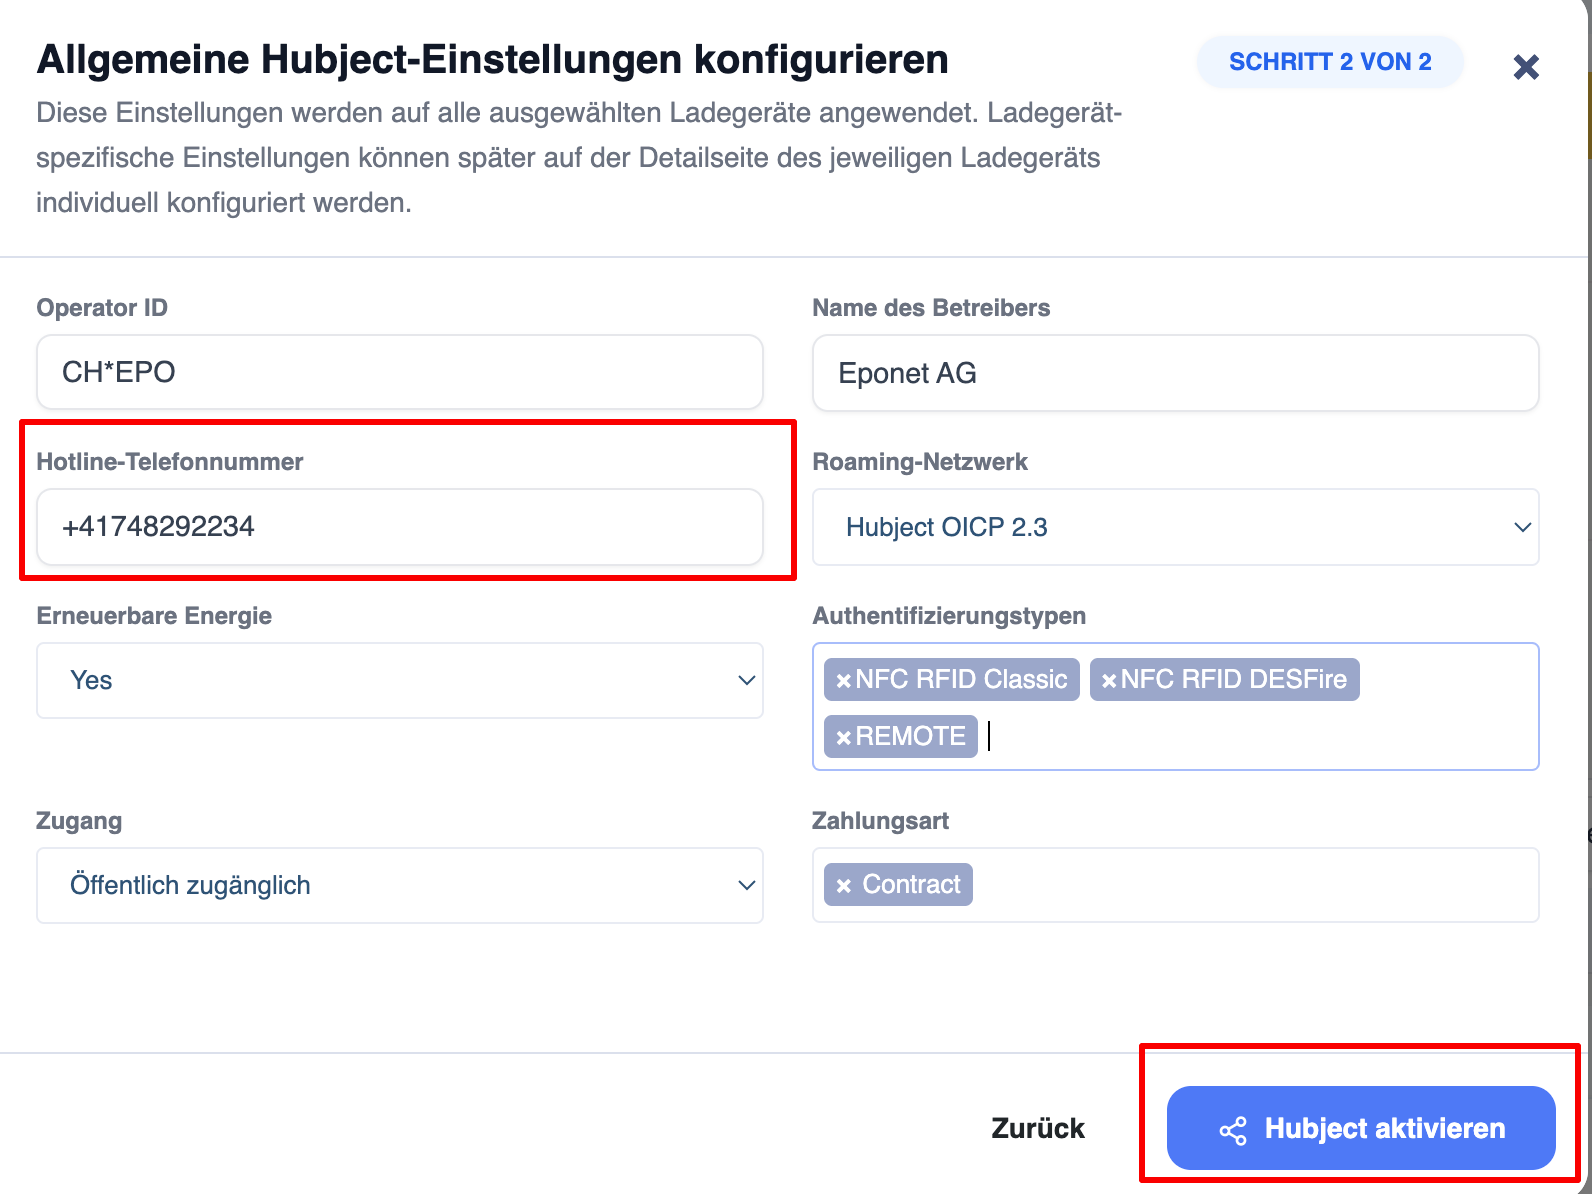Click the Hotline-Telefonnummer label
Image resolution: width=1592 pixels, height=1194 pixels.
170,462
